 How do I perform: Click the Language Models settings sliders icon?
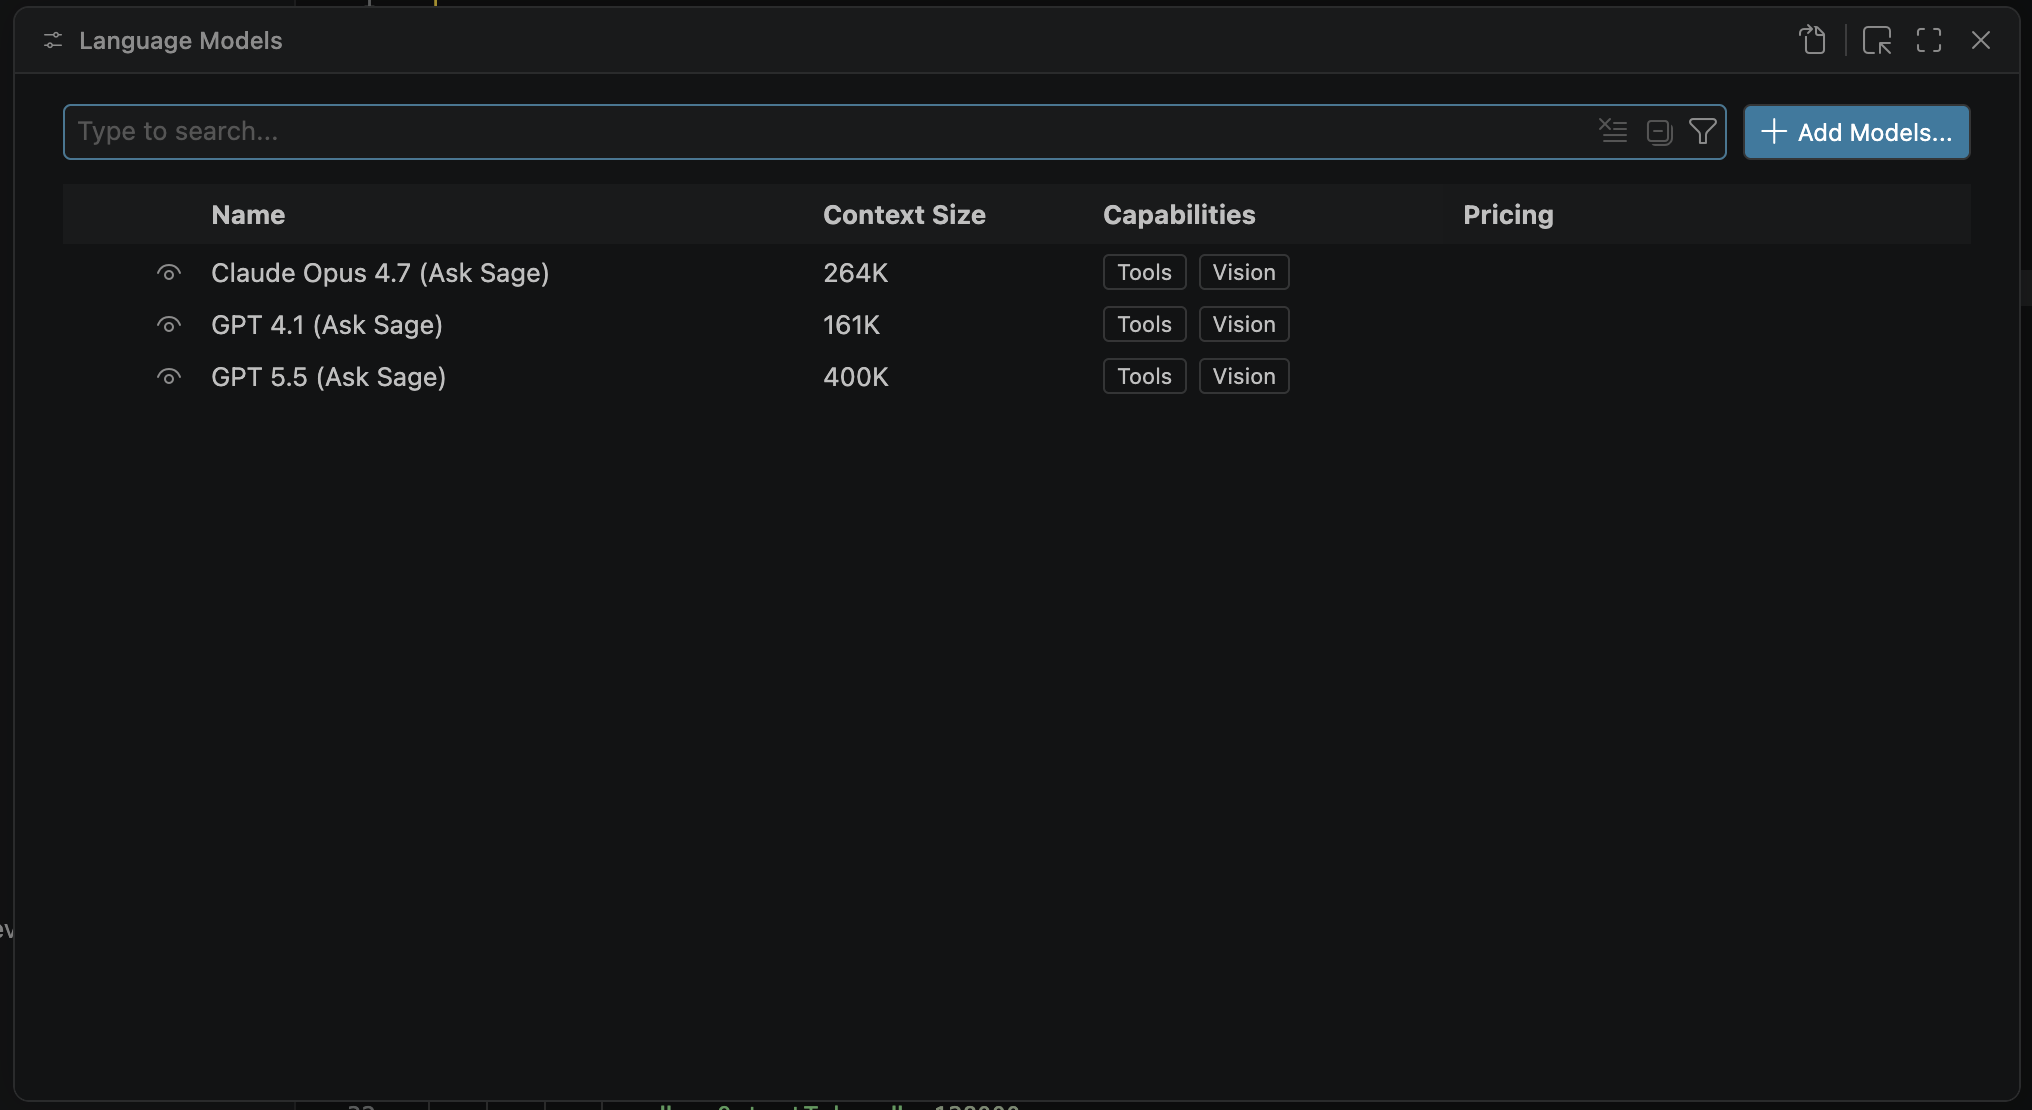click(x=53, y=40)
